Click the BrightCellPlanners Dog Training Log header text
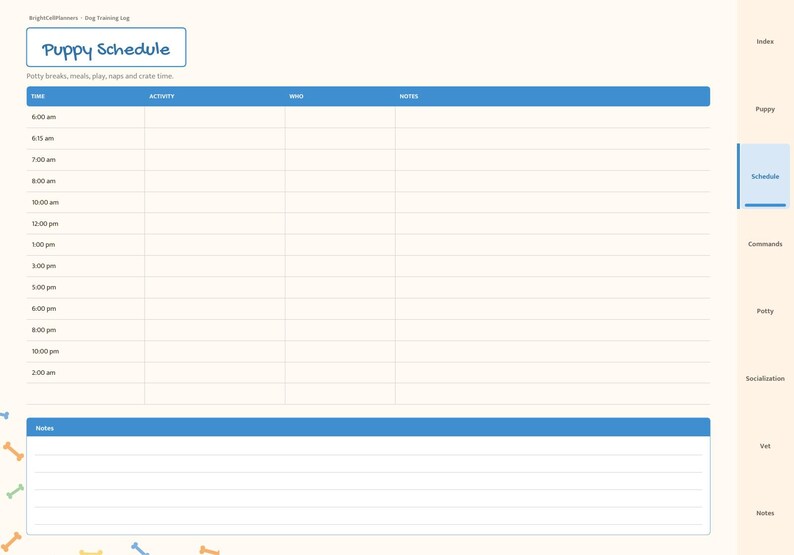The height and width of the screenshot is (555, 794). pos(79,18)
